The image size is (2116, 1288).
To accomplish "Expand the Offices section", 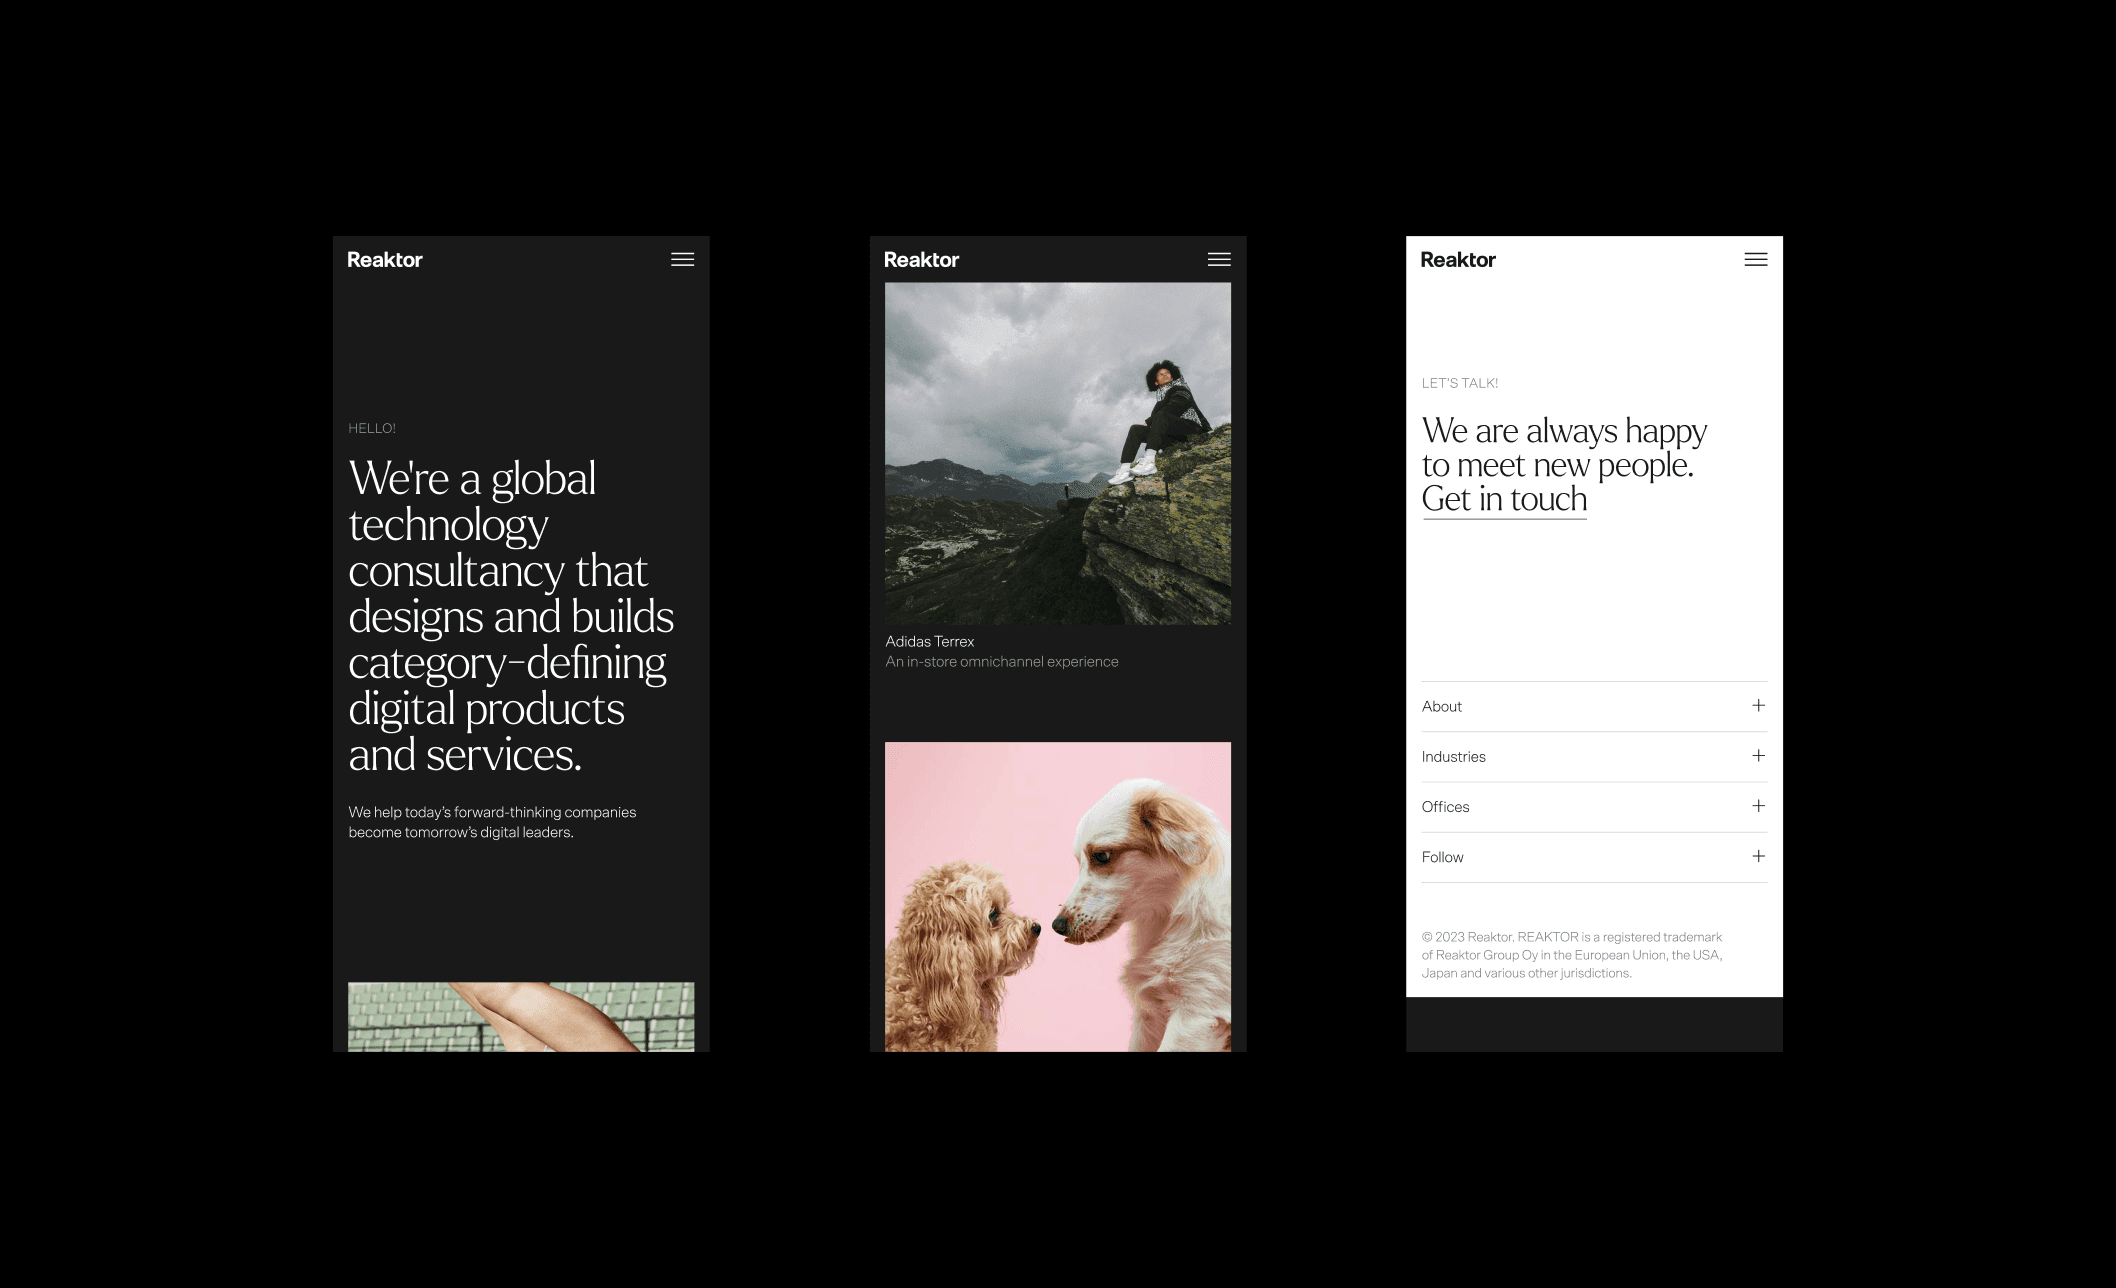I will pos(1758,806).
